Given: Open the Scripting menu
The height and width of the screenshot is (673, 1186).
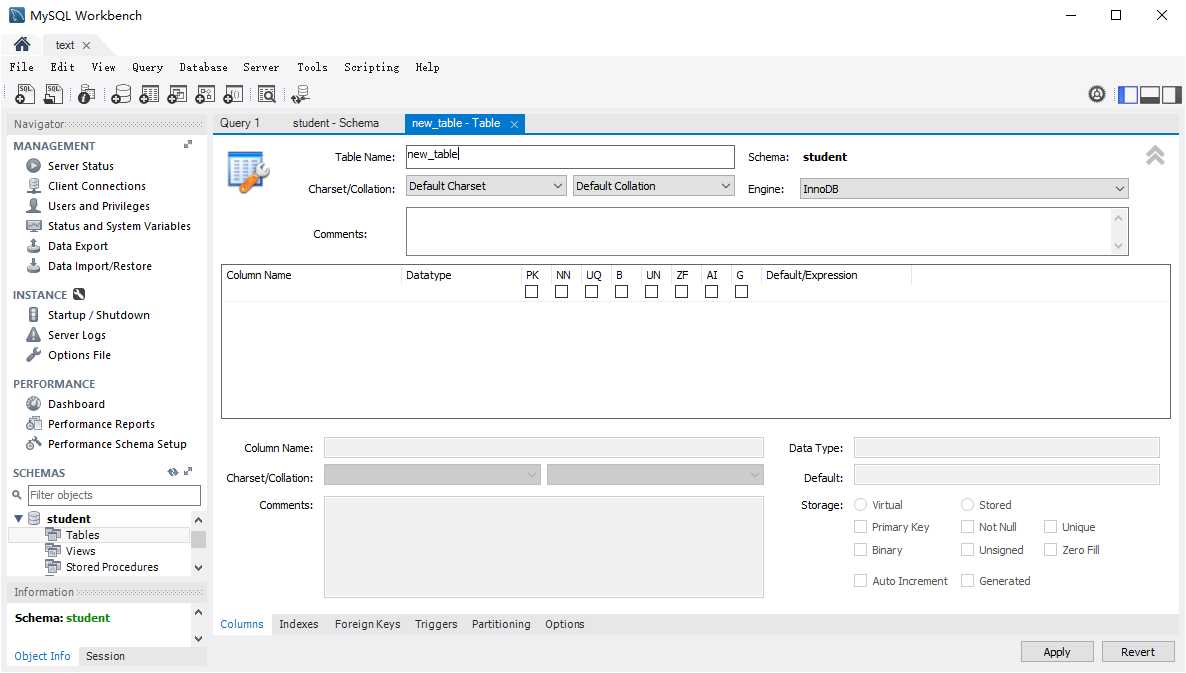Looking at the screenshot, I should tap(371, 67).
